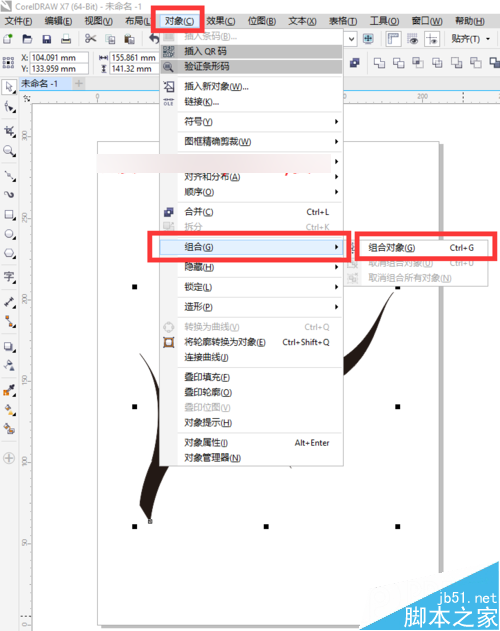Select the Freehand line tool
This screenshot has width=500, height=631.
point(9,175)
